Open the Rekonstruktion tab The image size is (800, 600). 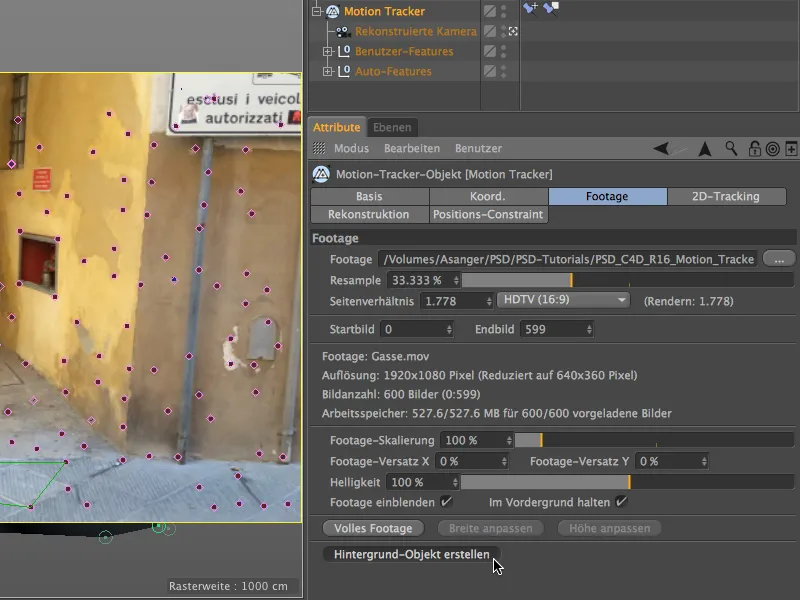369,214
